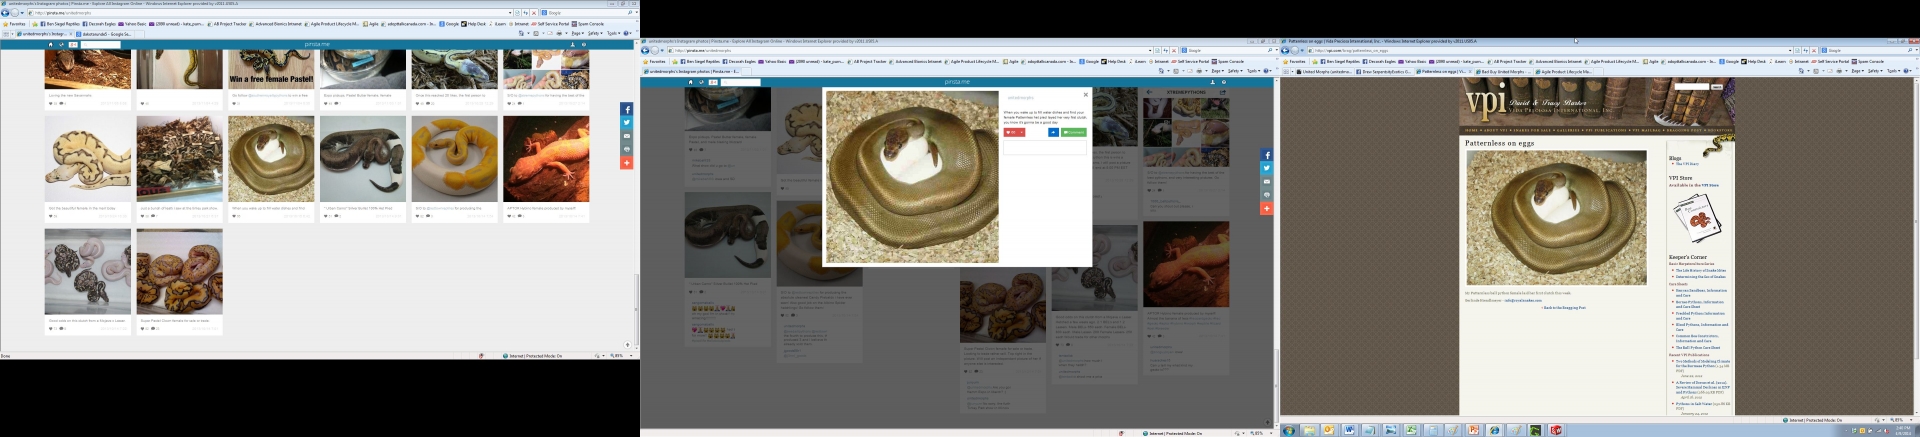
Task: Open Page menu dropdown in middle window
Action: coord(1217,71)
